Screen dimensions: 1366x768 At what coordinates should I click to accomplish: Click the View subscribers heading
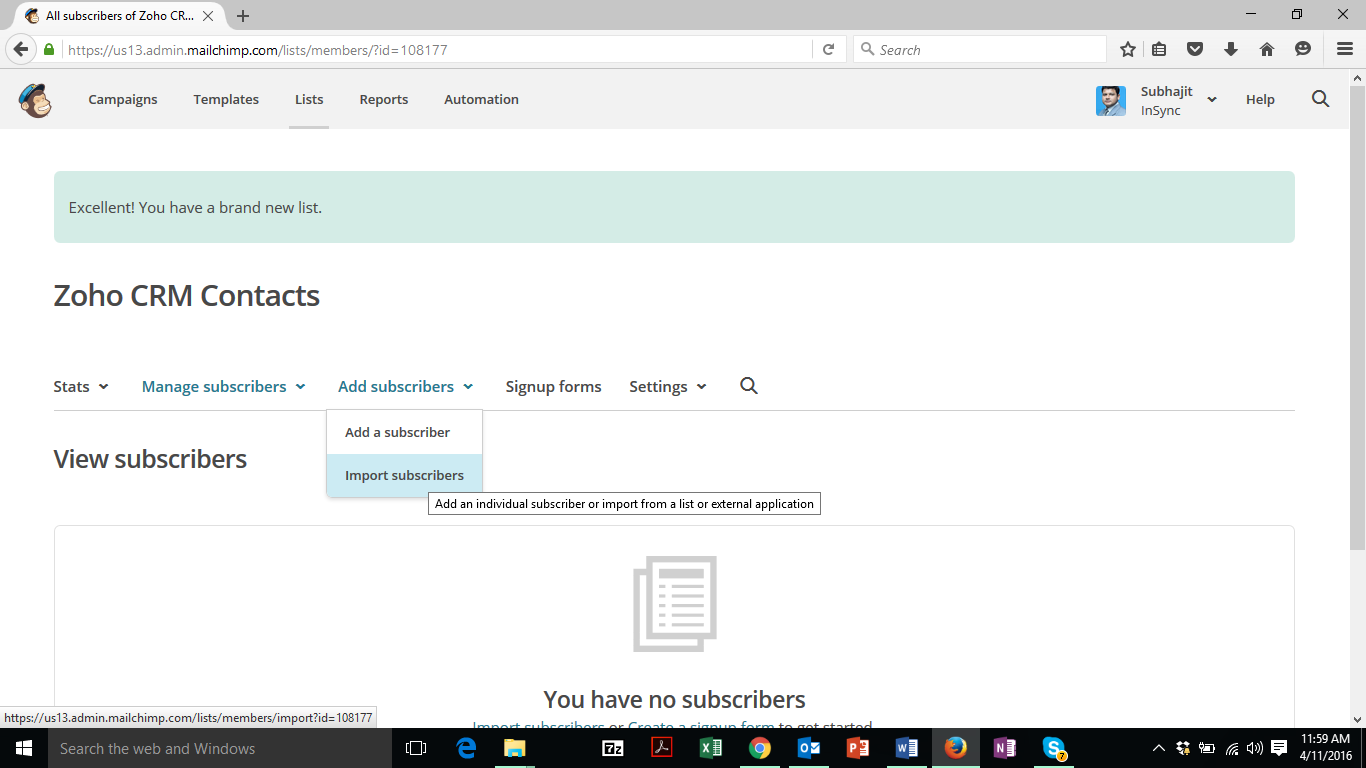(150, 459)
